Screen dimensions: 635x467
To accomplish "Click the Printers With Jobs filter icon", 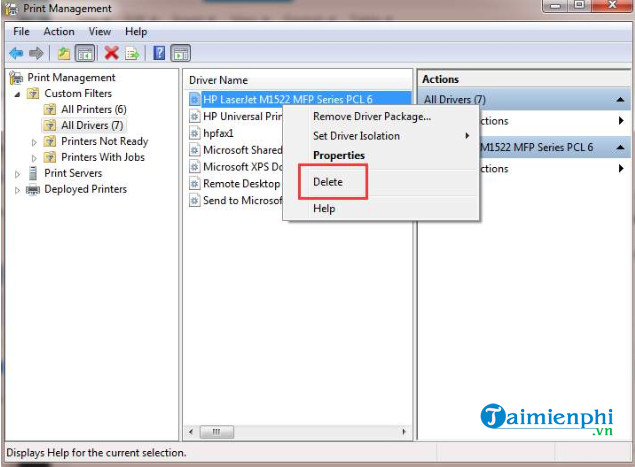I will (x=50, y=157).
